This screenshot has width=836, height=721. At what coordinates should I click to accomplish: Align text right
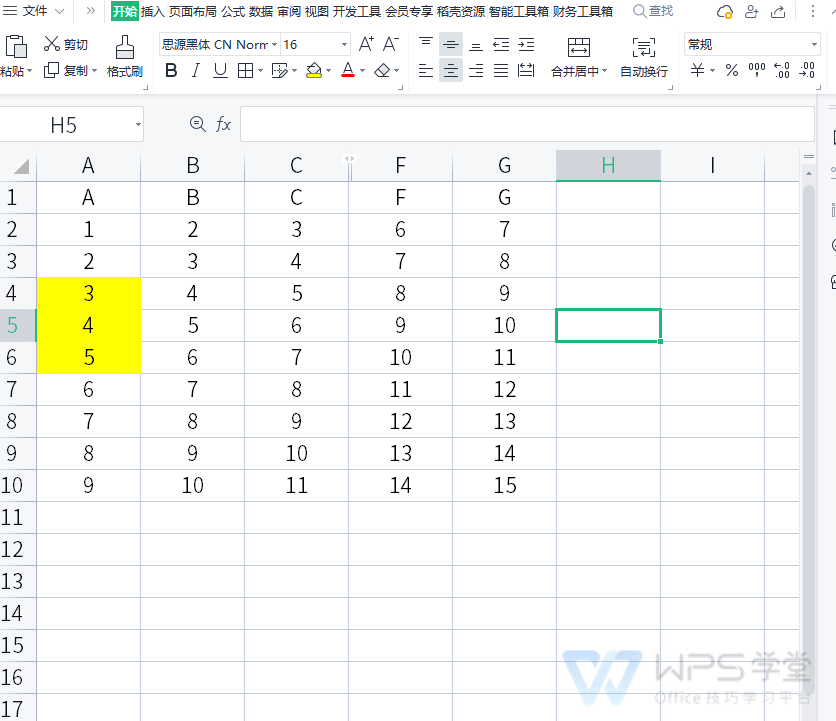coord(476,70)
